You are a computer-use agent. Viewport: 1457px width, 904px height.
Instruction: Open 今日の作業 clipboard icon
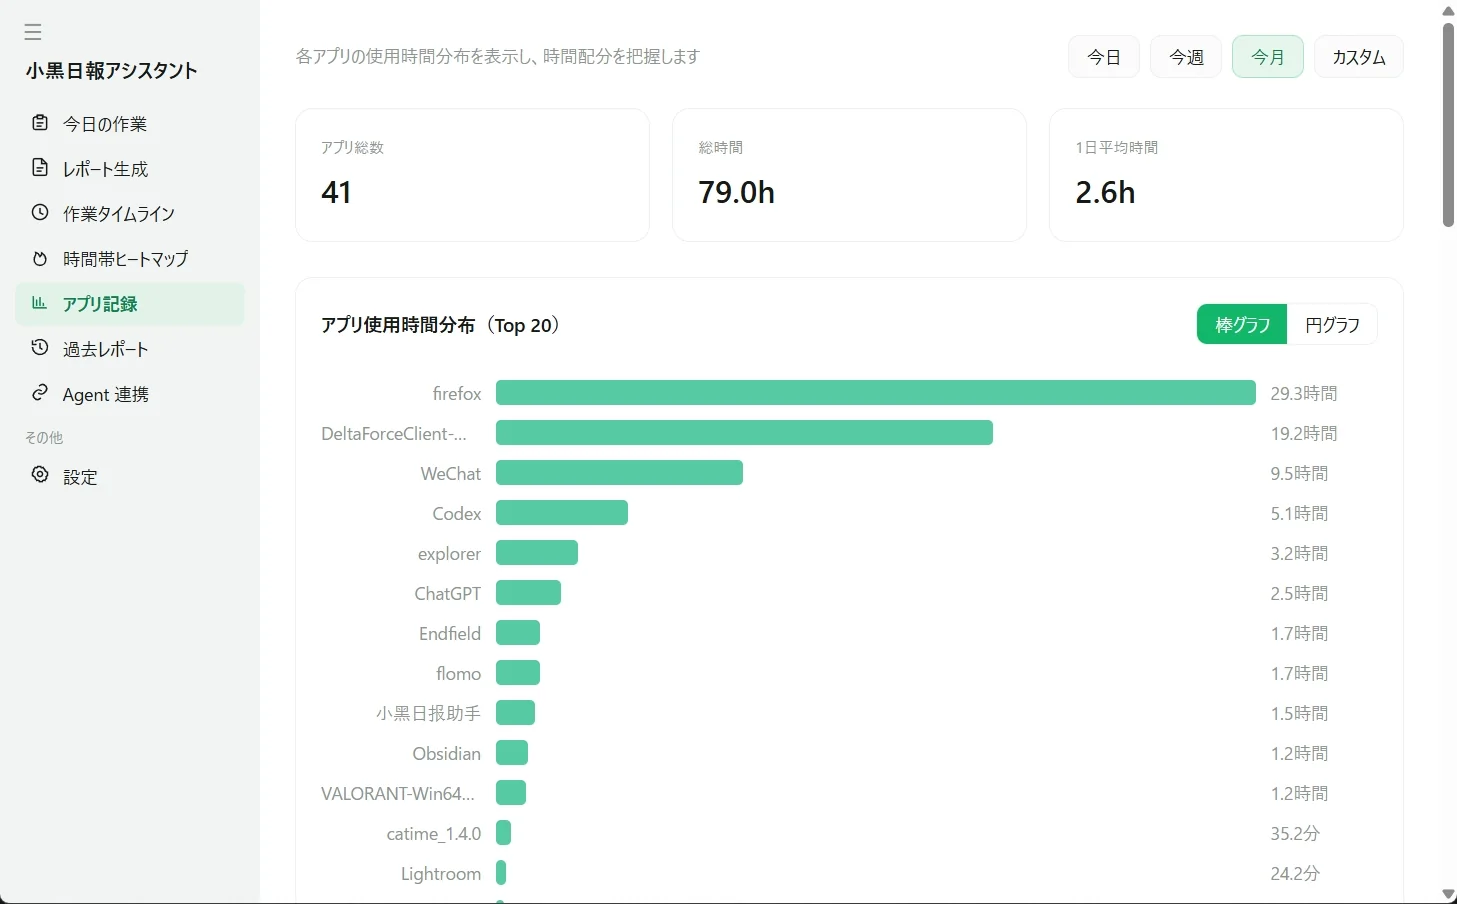point(40,123)
